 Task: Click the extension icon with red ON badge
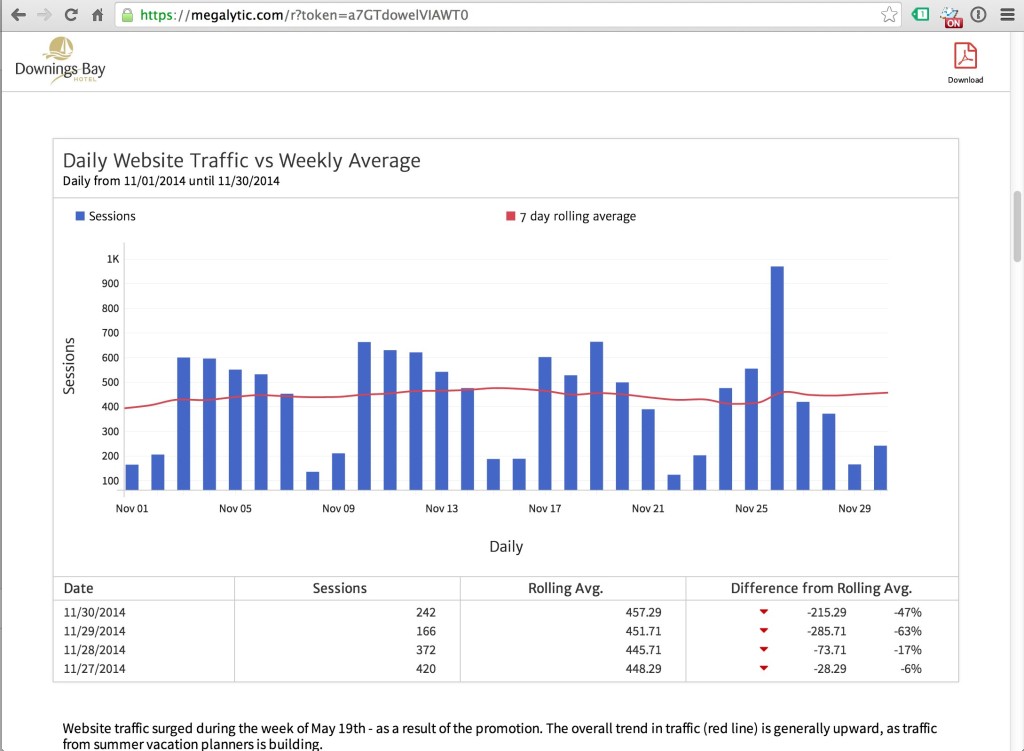(x=951, y=16)
